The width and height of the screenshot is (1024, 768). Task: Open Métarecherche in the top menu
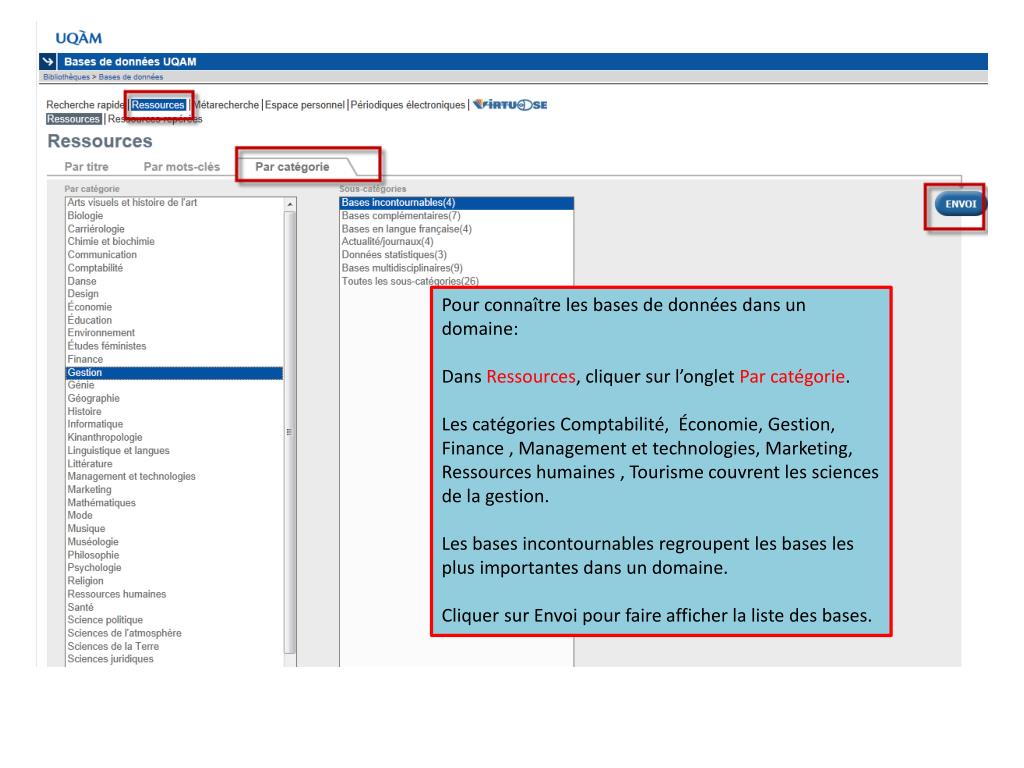pos(225,104)
